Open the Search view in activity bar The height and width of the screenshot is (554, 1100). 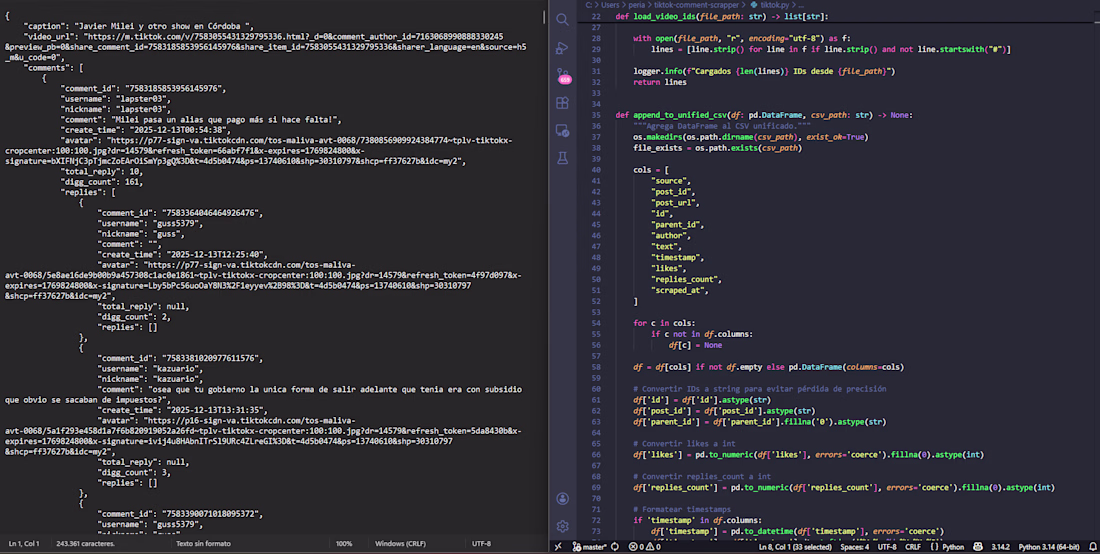pyautogui.click(x=563, y=19)
